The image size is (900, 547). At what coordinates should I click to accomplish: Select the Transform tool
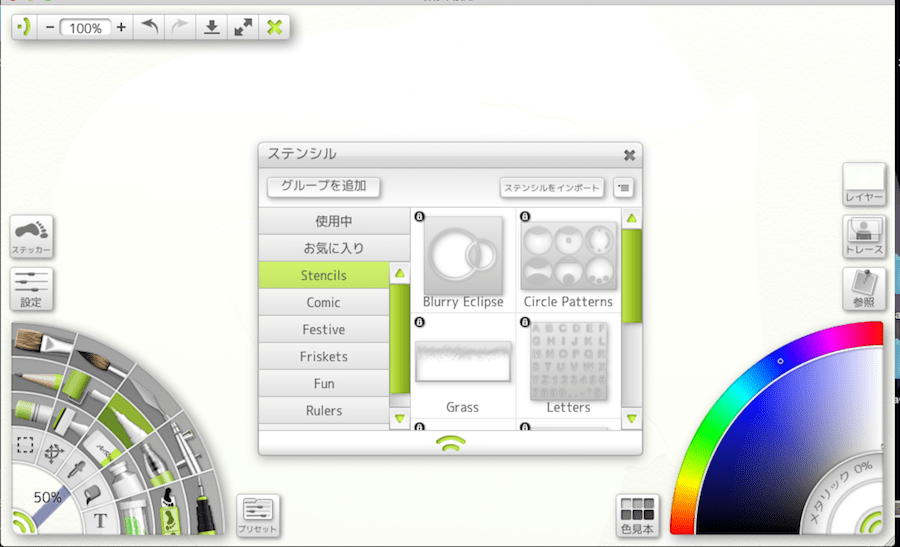[54, 453]
